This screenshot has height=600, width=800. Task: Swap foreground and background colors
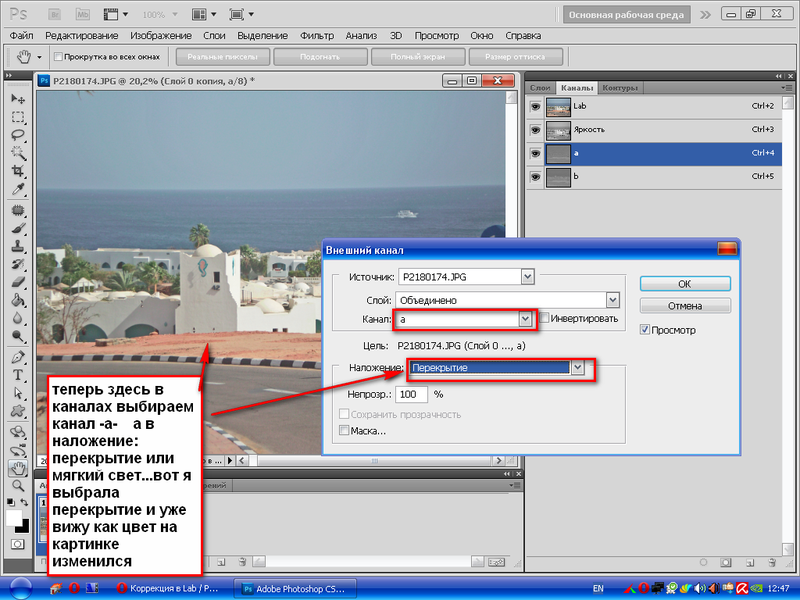pos(24,502)
